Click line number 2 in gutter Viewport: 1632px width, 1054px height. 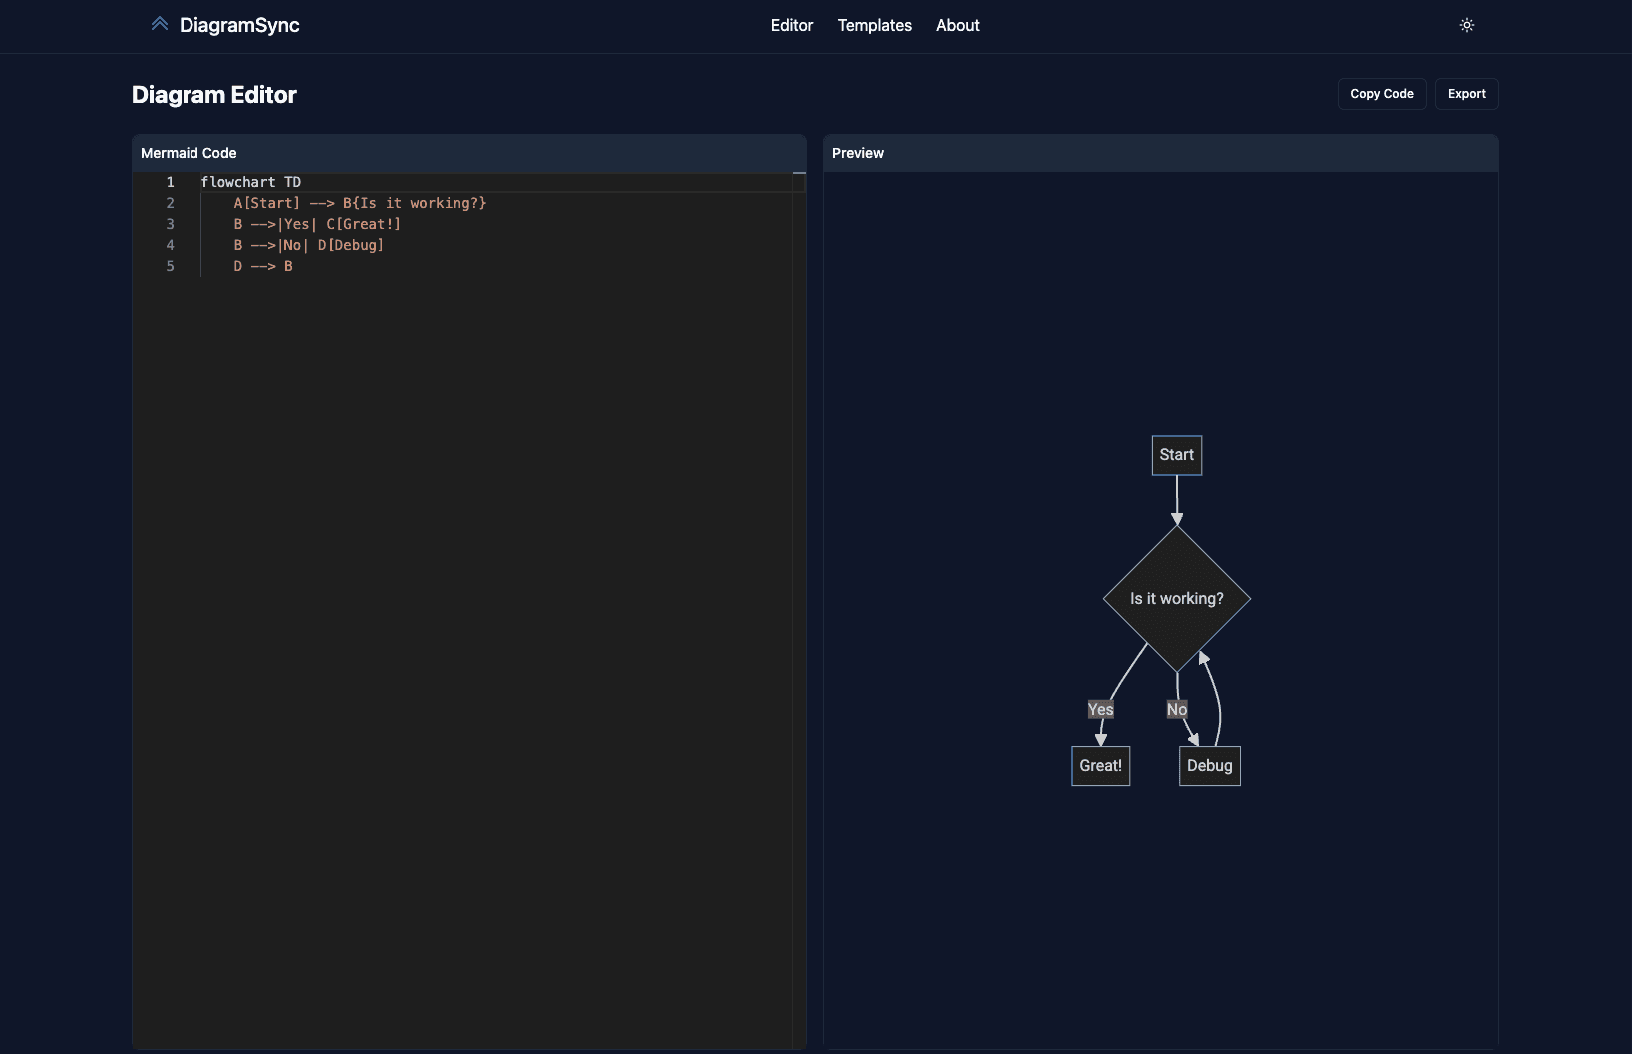pyautogui.click(x=170, y=203)
